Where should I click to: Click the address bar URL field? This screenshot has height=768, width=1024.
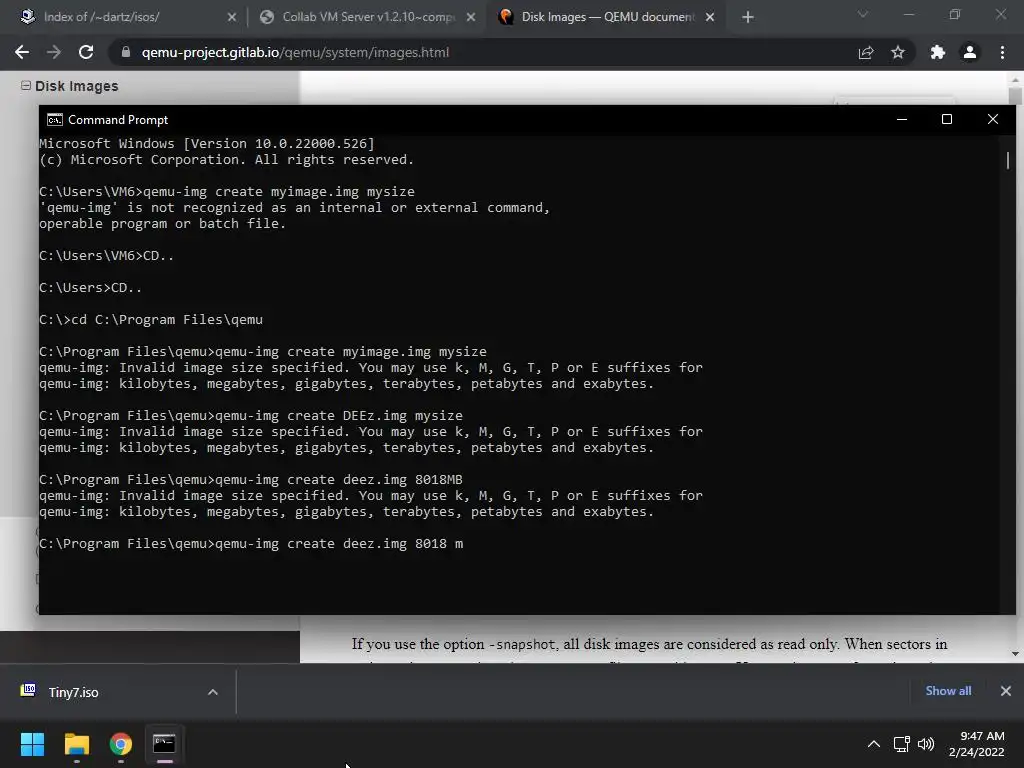(483, 52)
